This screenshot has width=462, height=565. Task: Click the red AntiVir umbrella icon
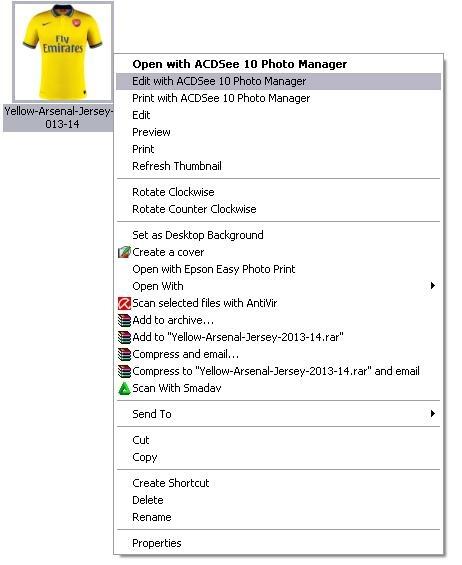point(124,303)
